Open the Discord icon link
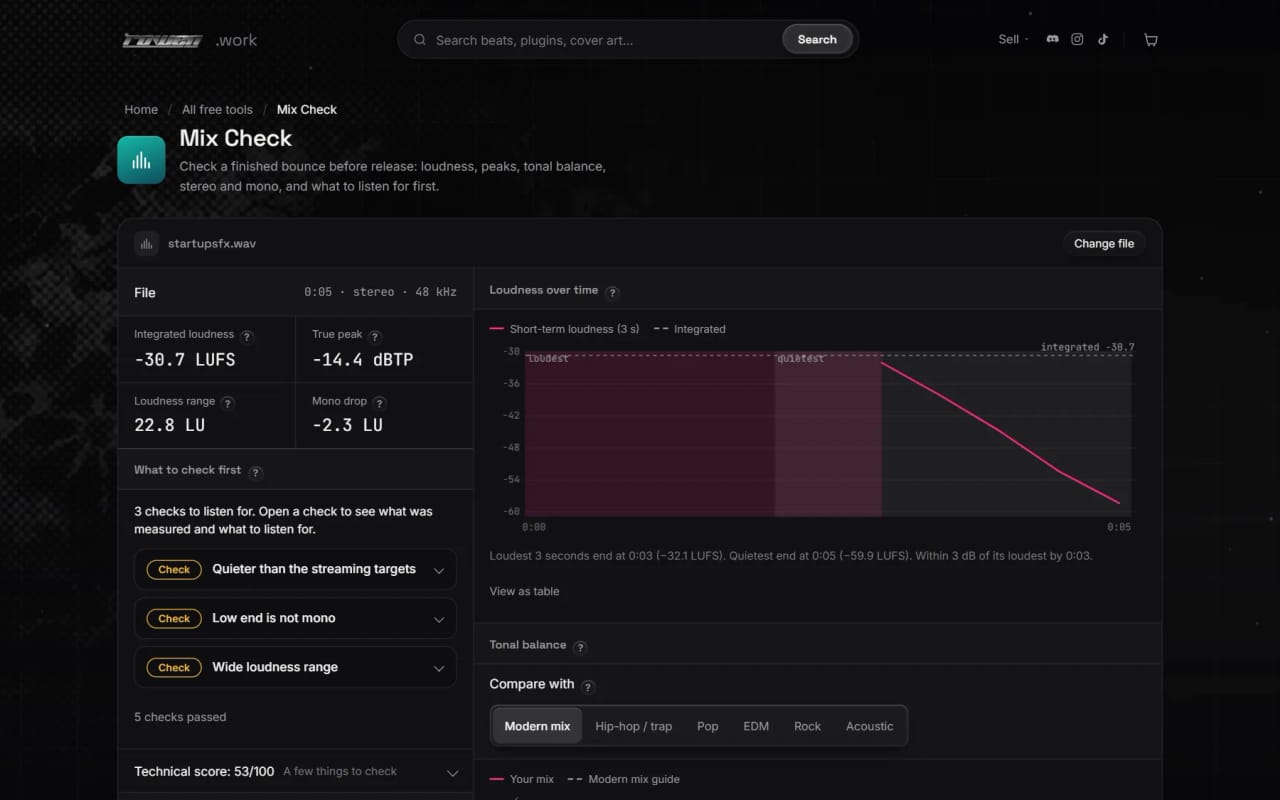This screenshot has height=800, width=1280. (1052, 39)
